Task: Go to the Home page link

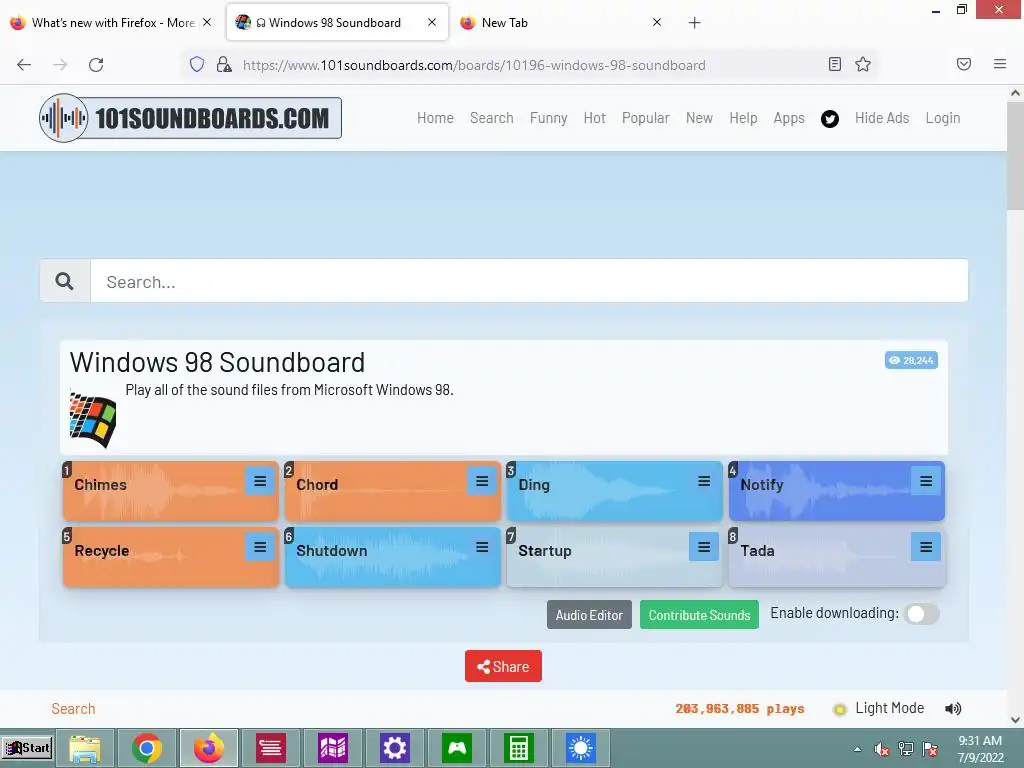Action: pos(435,118)
